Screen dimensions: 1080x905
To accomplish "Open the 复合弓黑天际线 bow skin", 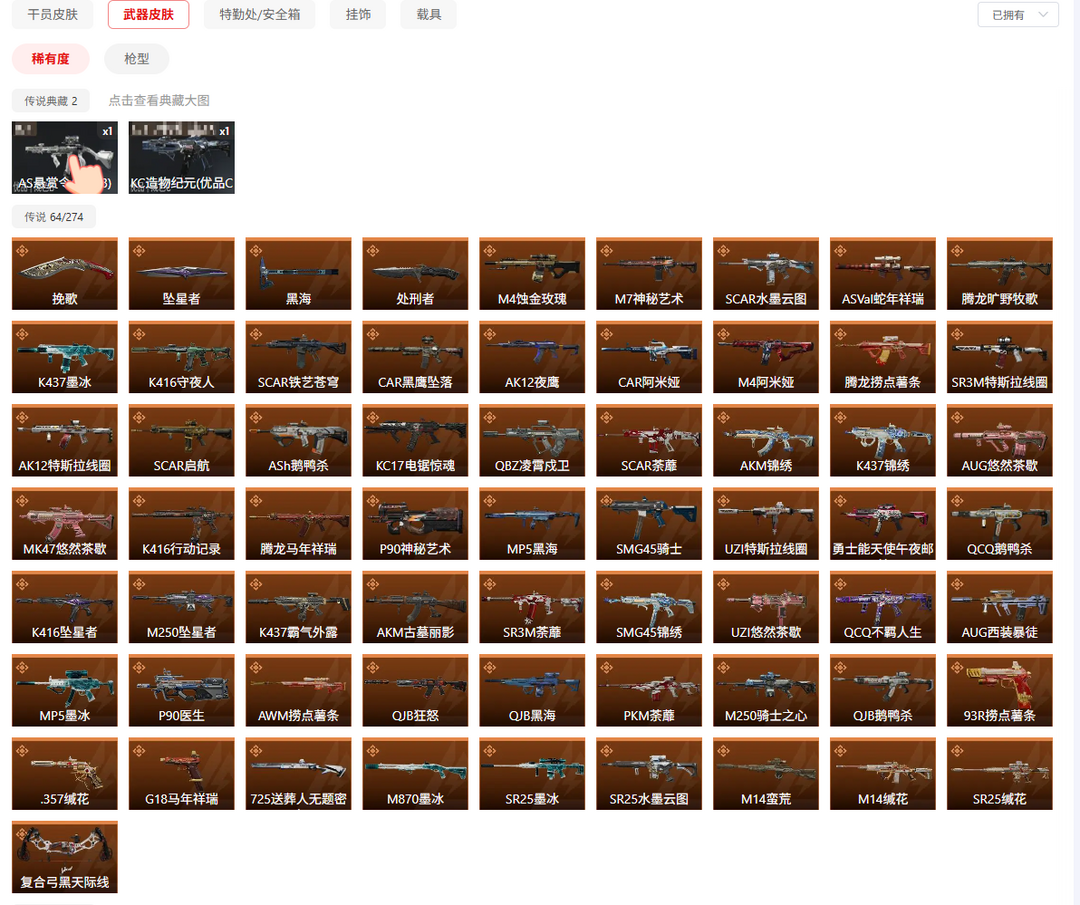I will tap(65, 857).
